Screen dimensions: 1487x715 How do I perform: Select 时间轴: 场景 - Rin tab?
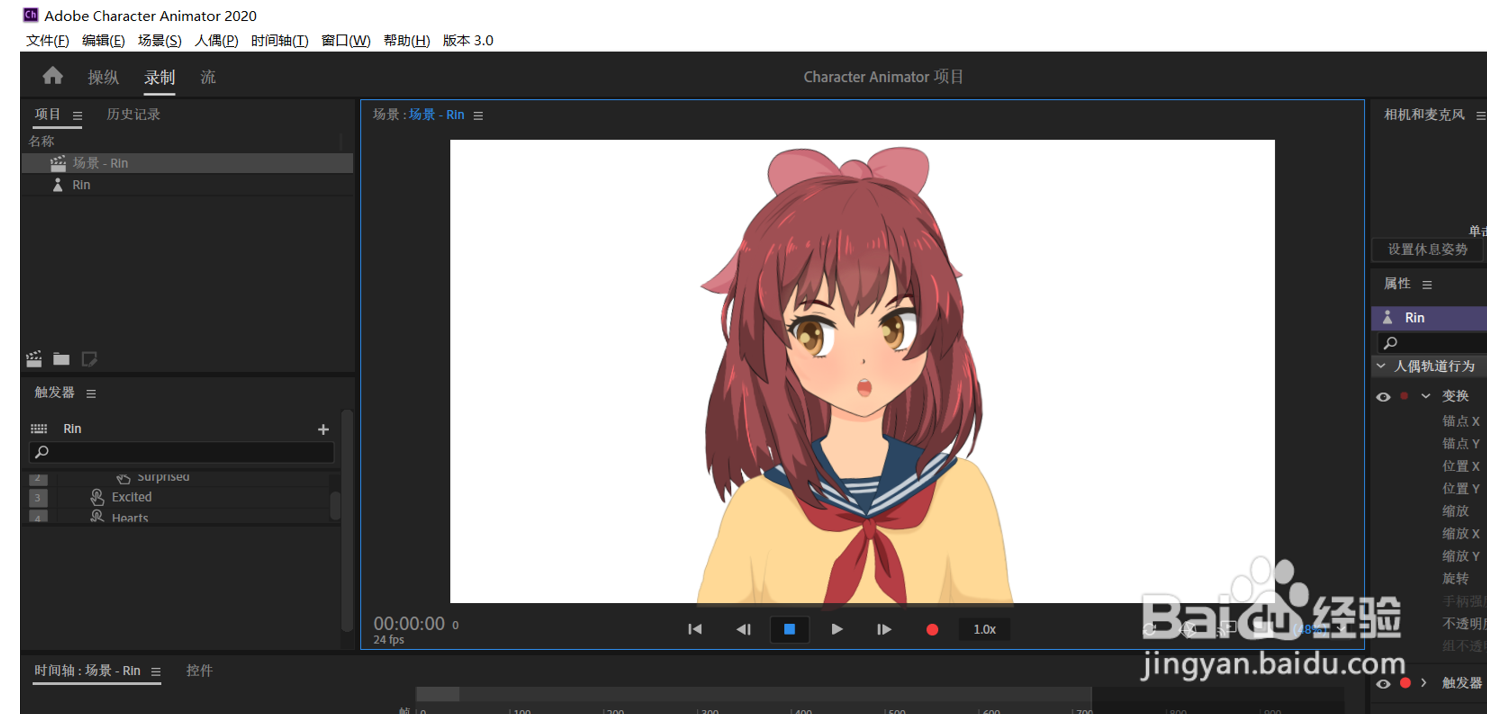click(88, 670)
